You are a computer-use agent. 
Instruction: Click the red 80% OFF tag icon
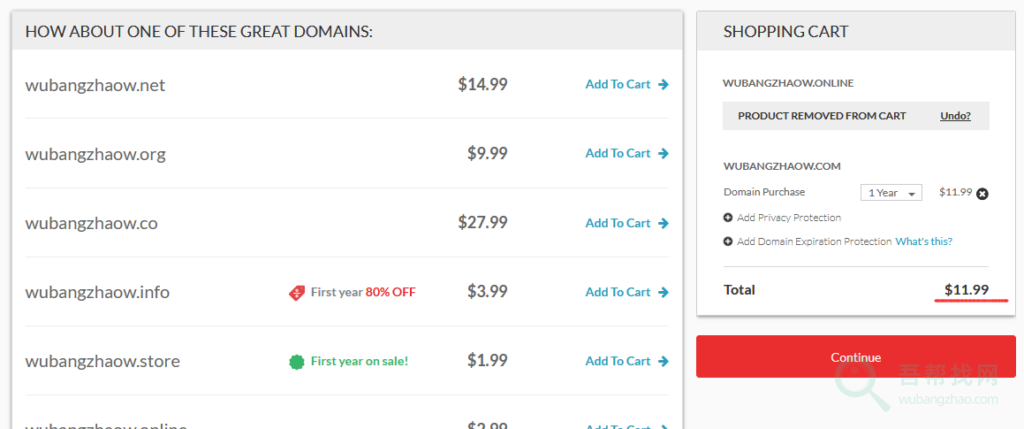click(x=297, y=293)
